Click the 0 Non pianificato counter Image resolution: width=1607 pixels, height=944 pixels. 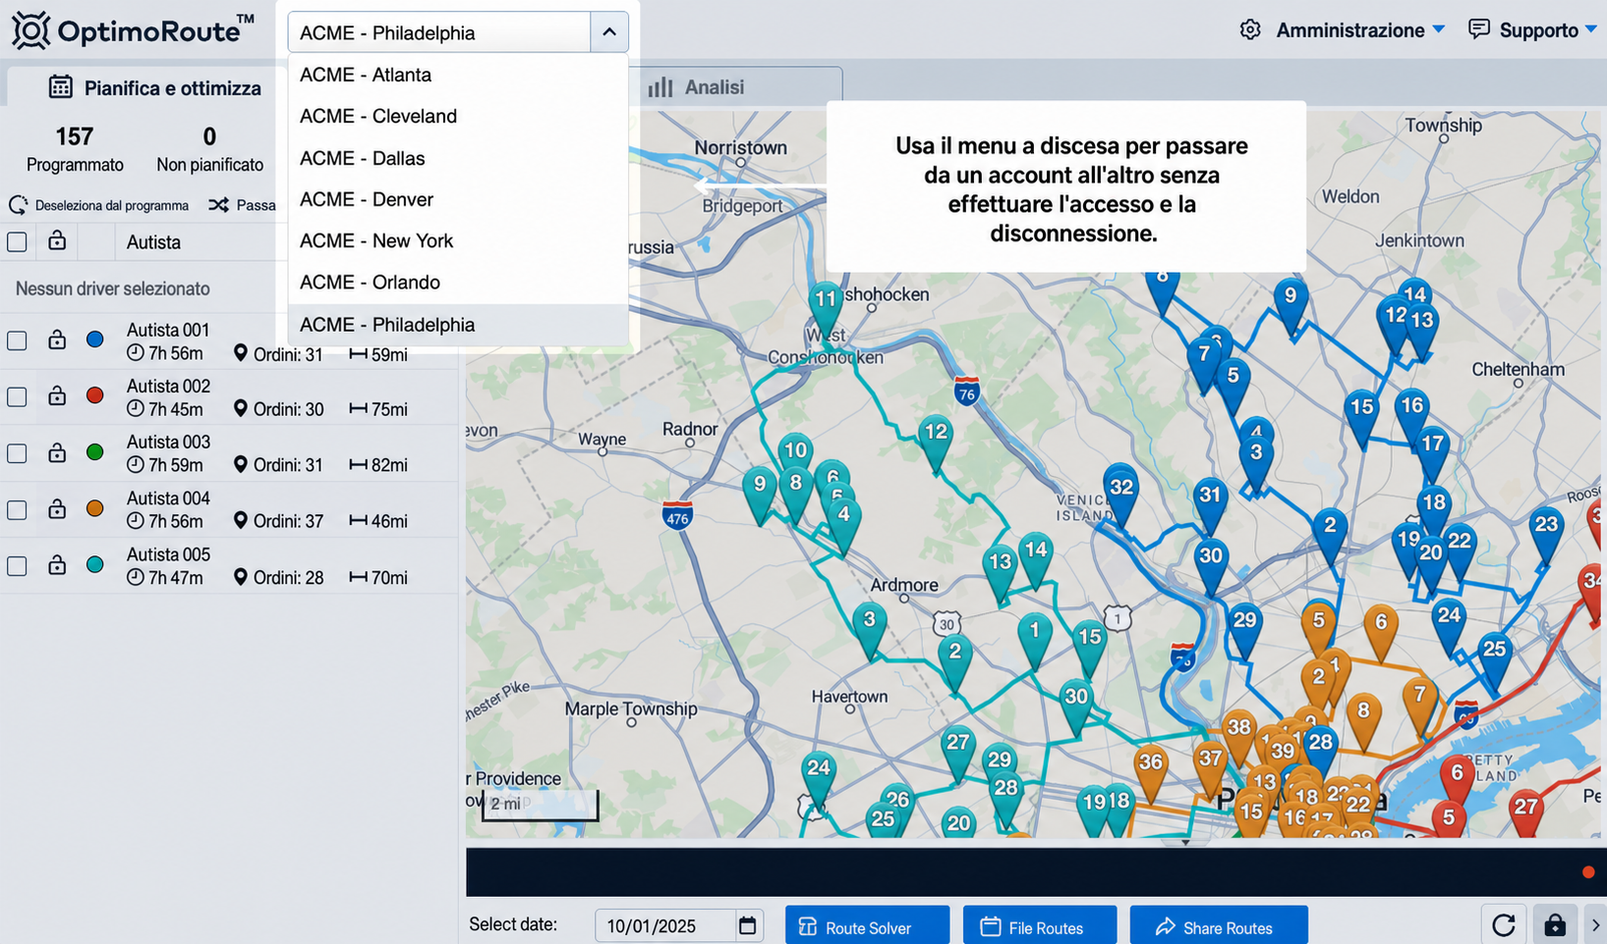(x=210, y=148)
